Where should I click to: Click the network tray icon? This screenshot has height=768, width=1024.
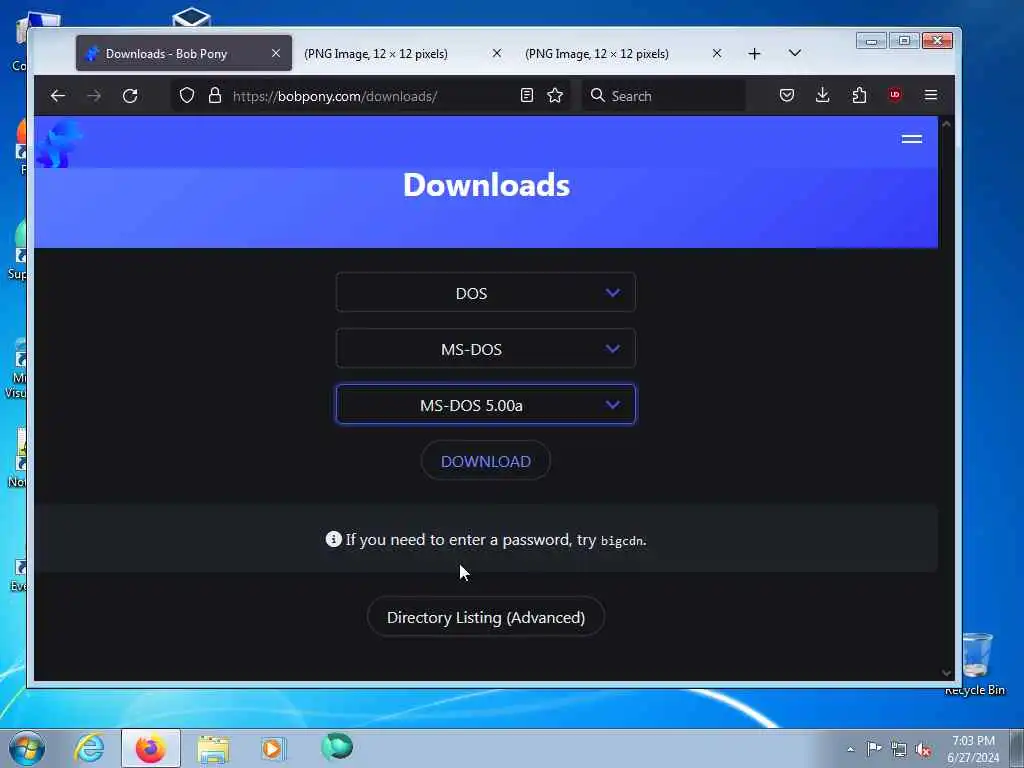pos(899,749)
